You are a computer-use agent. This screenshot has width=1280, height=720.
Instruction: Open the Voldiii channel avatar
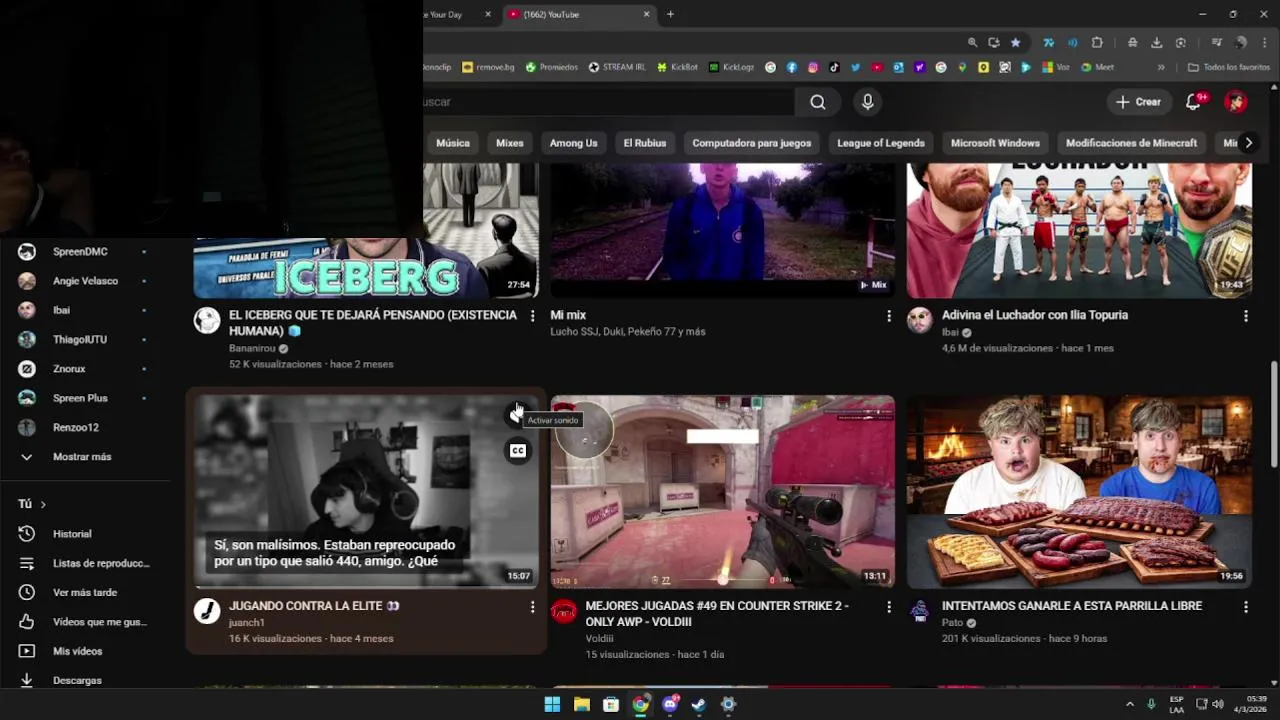point(564,611)
